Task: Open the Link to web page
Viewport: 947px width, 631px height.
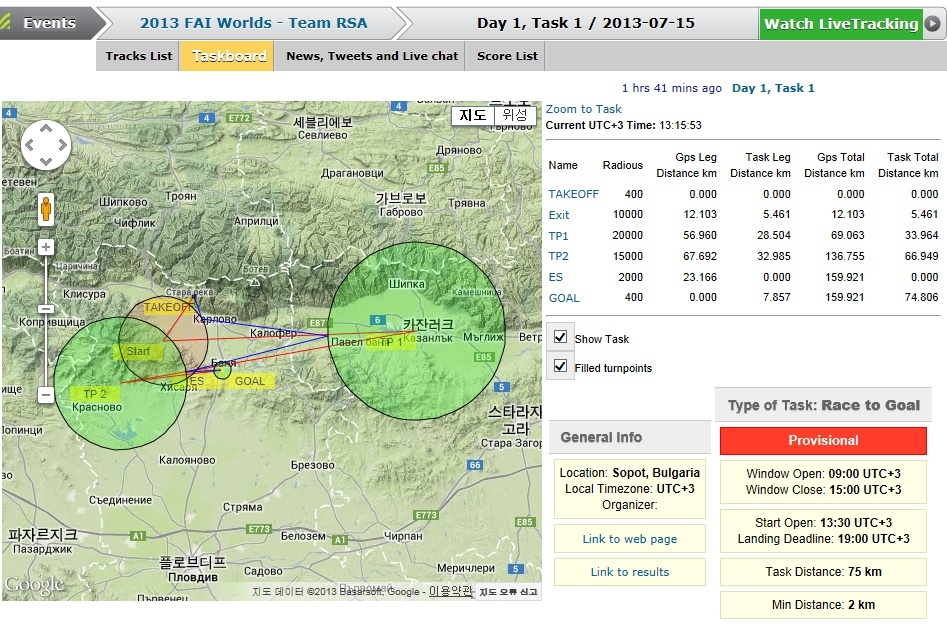Action: (x=629, y=539)
